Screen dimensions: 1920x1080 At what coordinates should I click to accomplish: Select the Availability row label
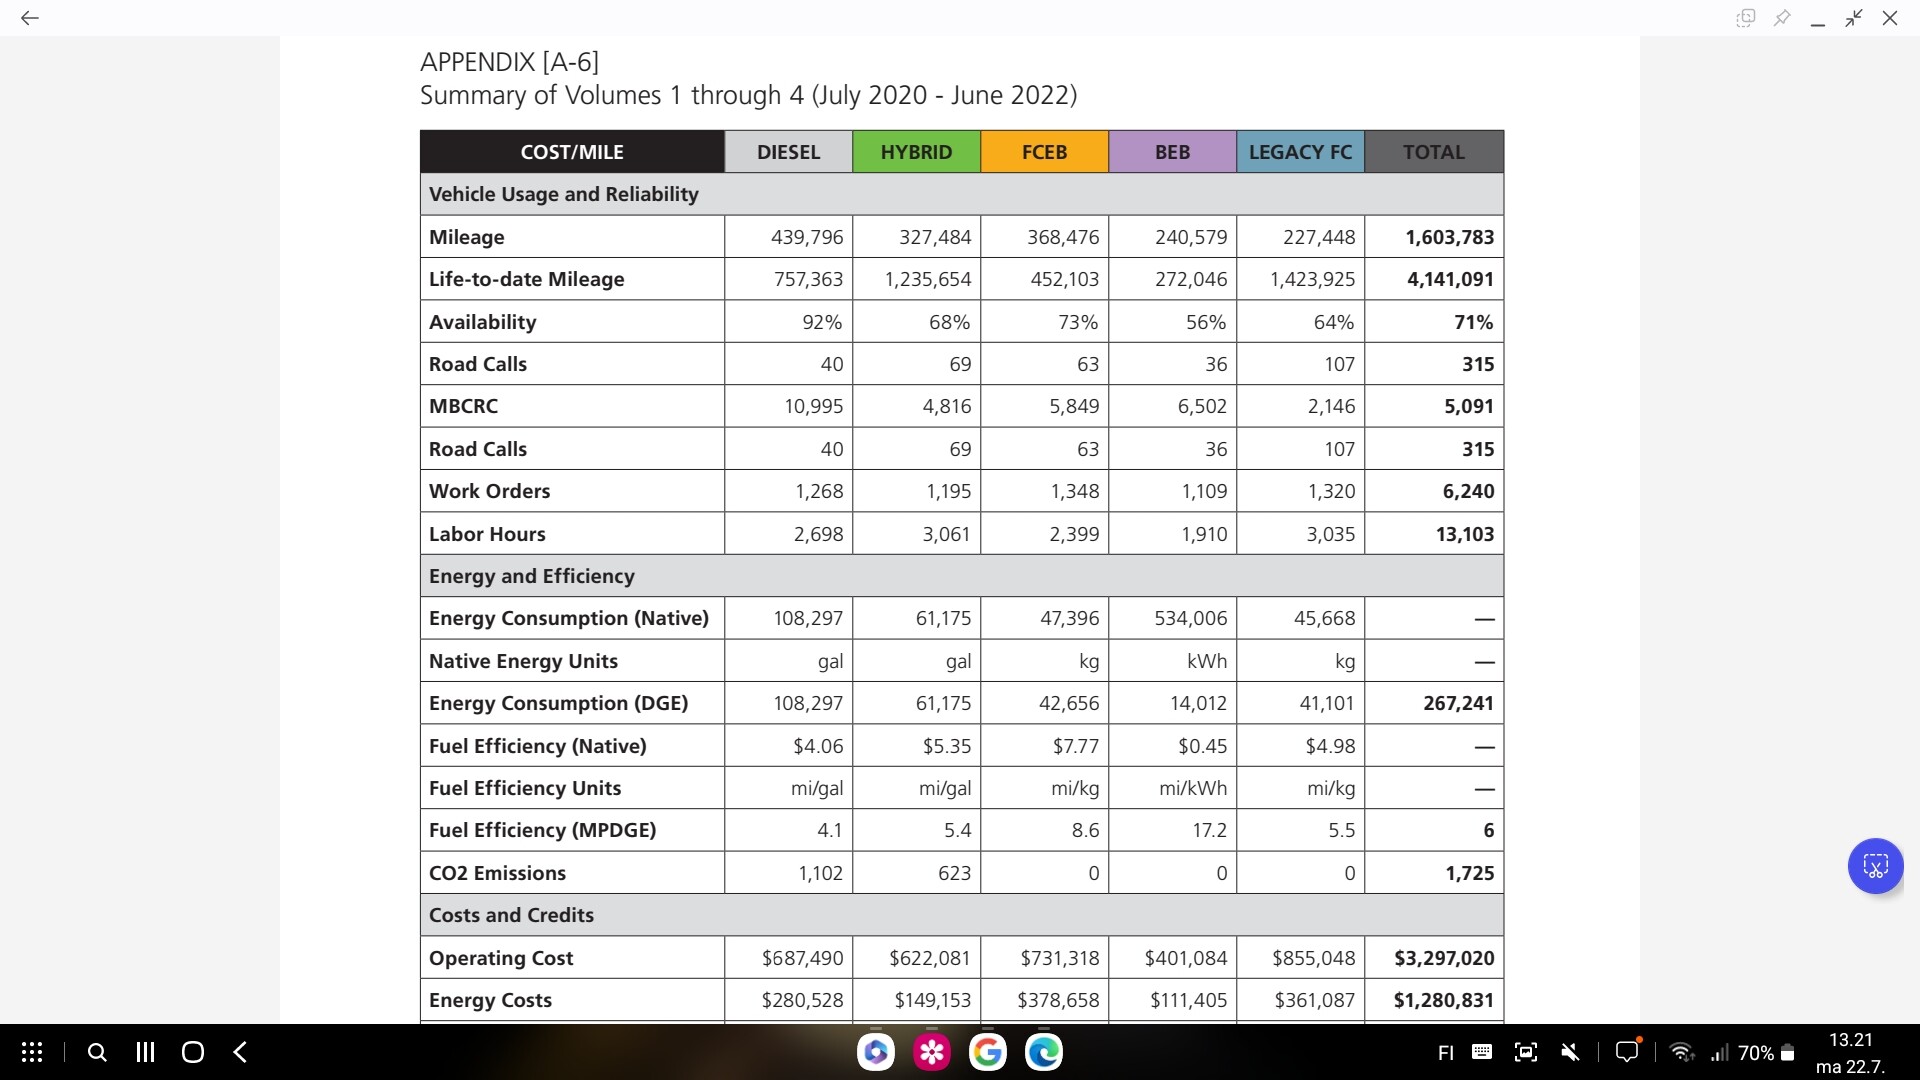pos(482,322)
